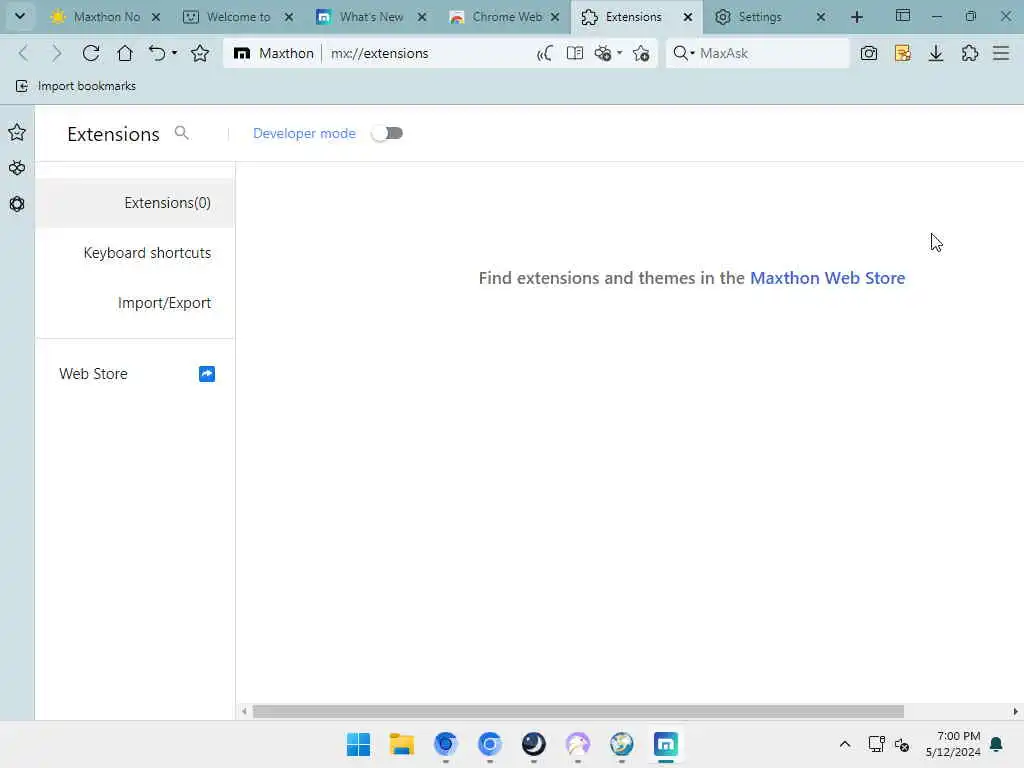Open Favorites star in left sidebar
The width and height of the screenshot is (1024, 768).
[17, 133]
